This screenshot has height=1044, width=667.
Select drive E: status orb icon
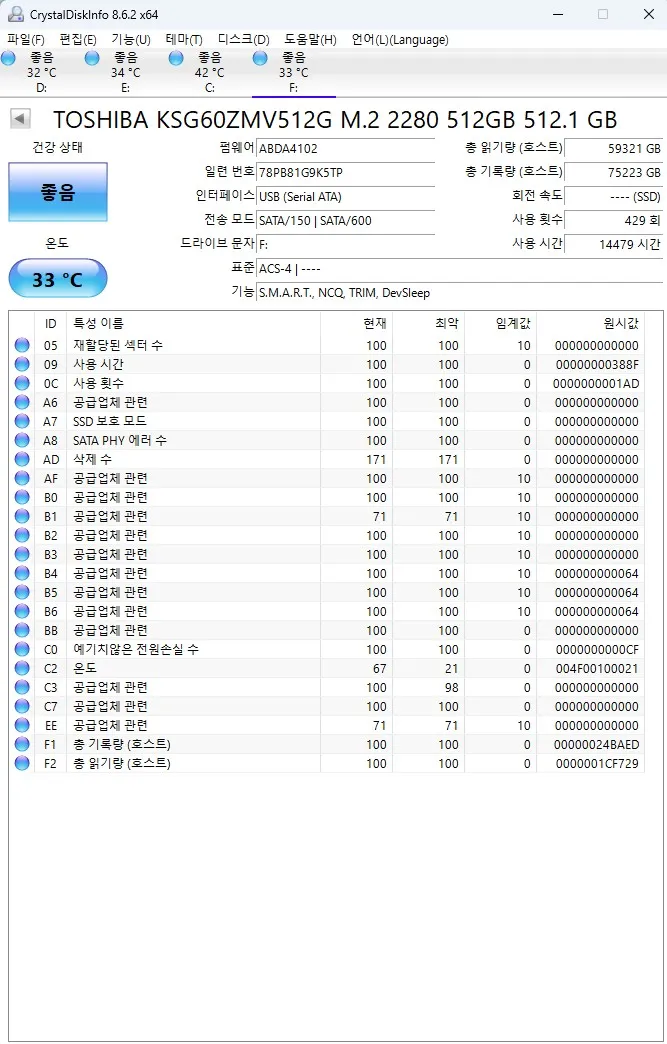pos(92,59)
